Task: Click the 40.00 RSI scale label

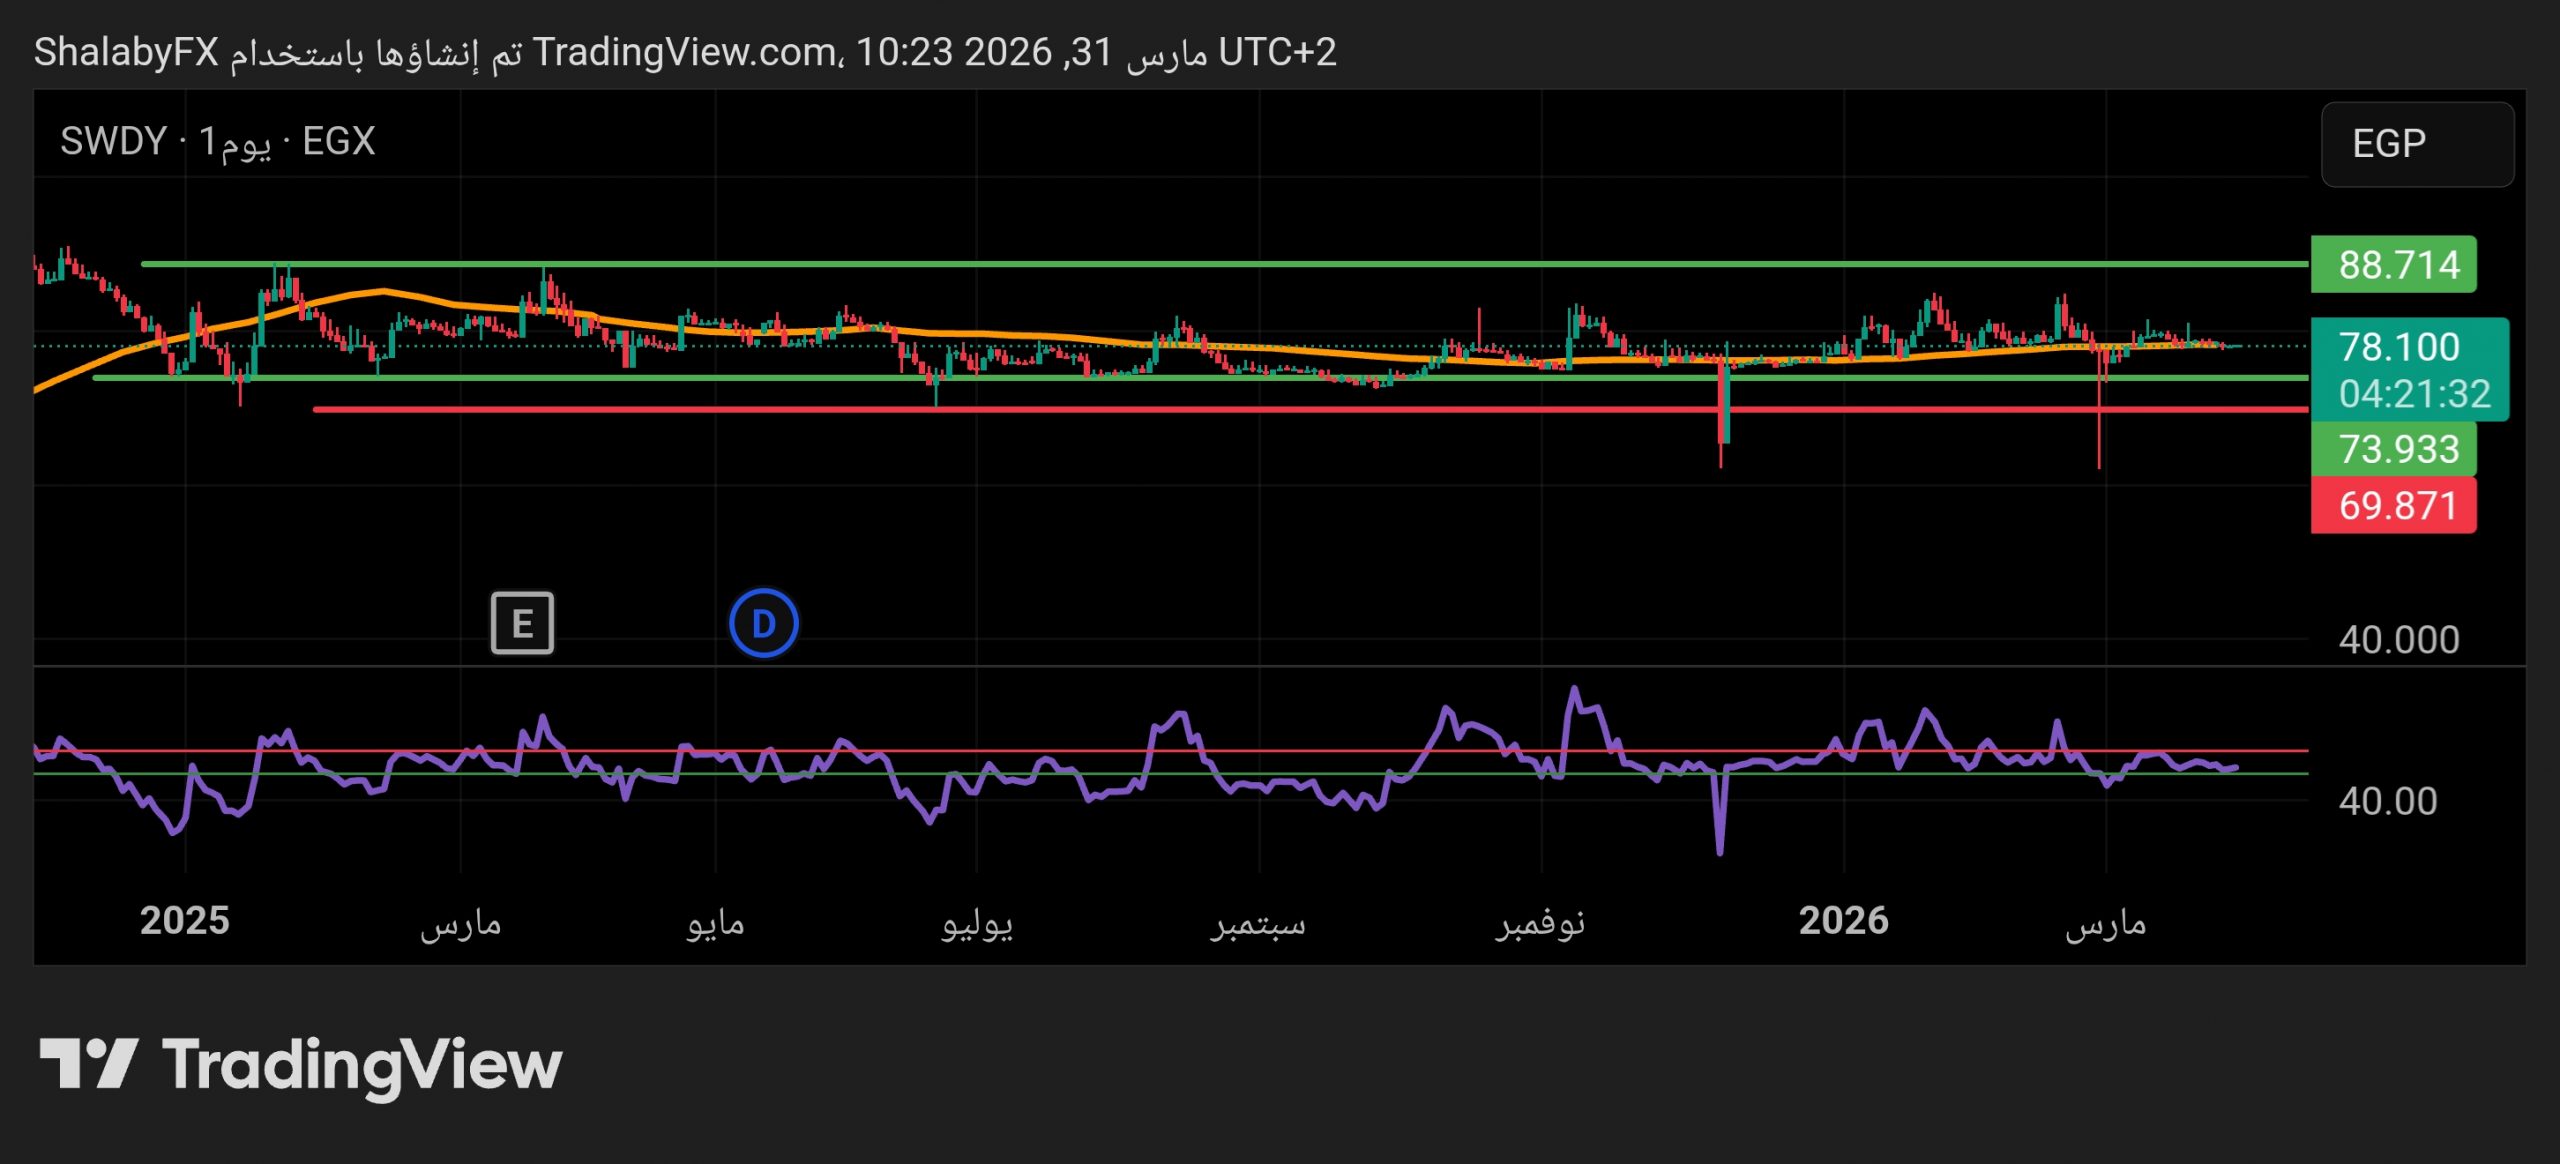Action: click(2388, 801)
